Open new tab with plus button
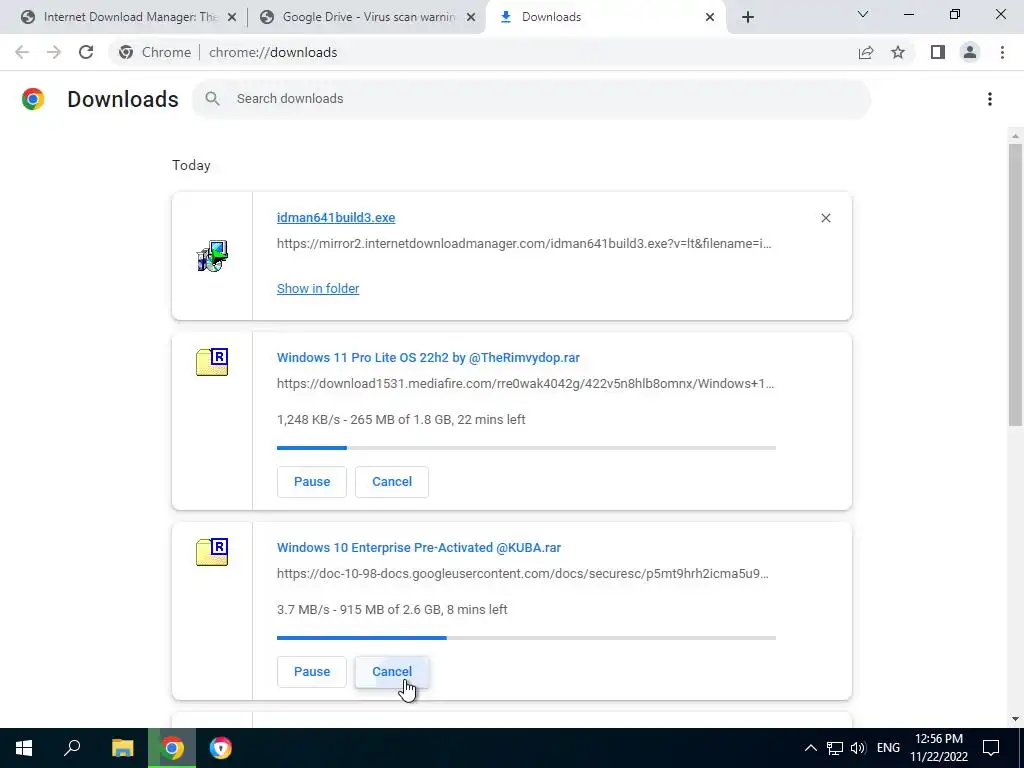1024x768 pixels. [x=748, y=17]
